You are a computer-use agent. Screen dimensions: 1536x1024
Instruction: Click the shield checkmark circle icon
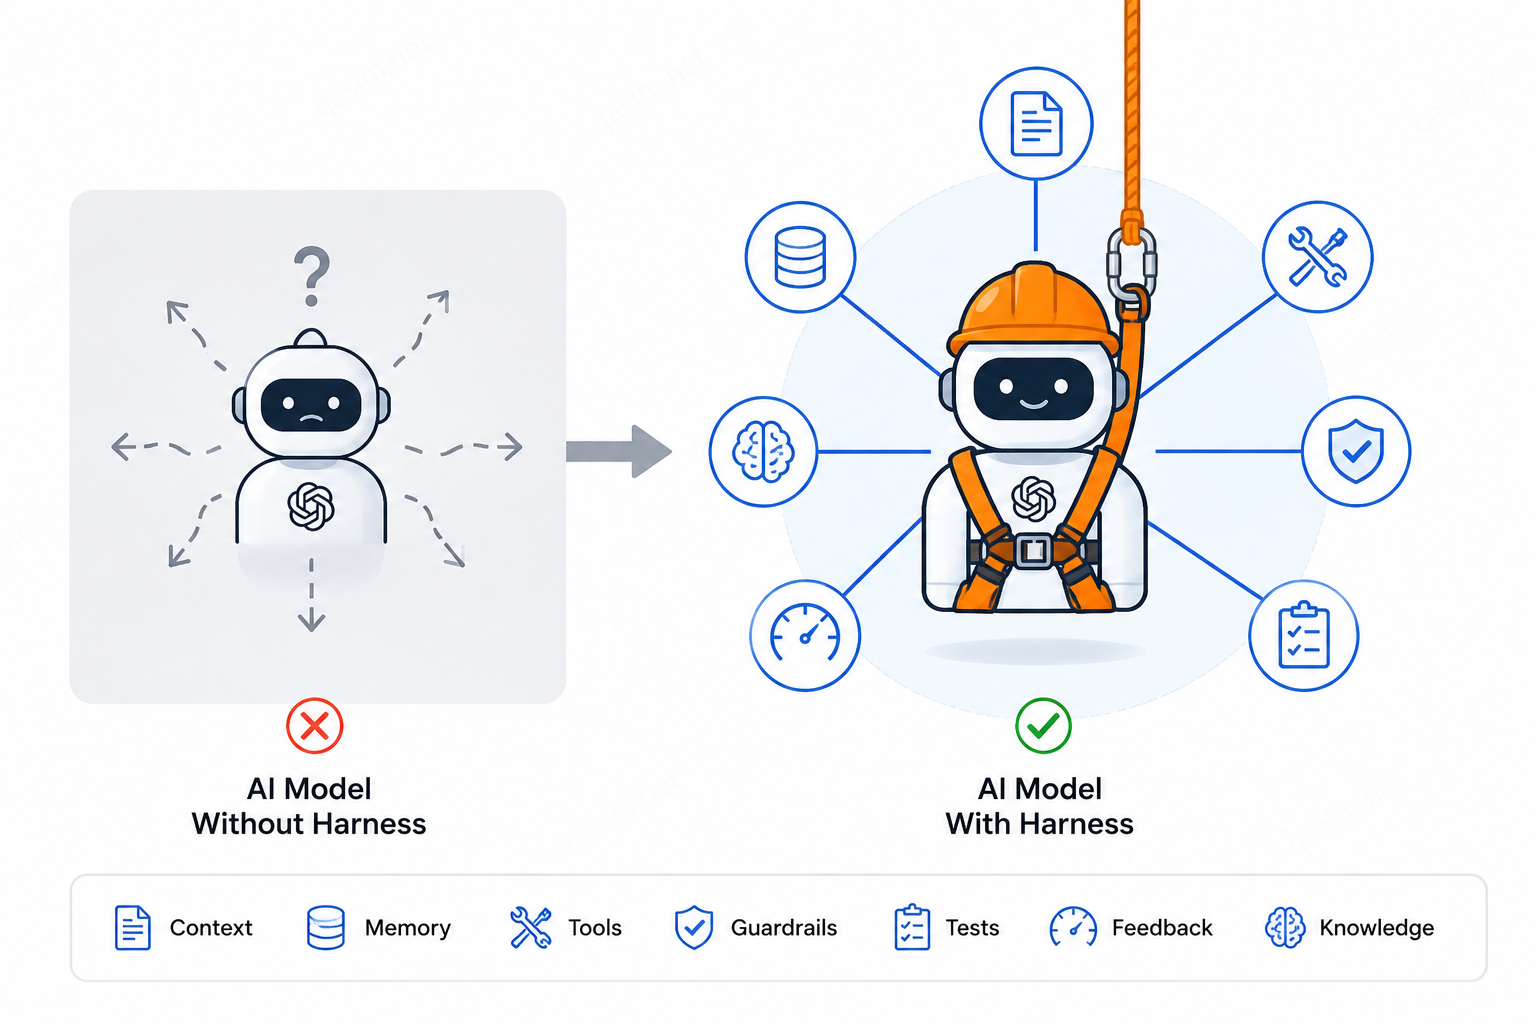1356,451
